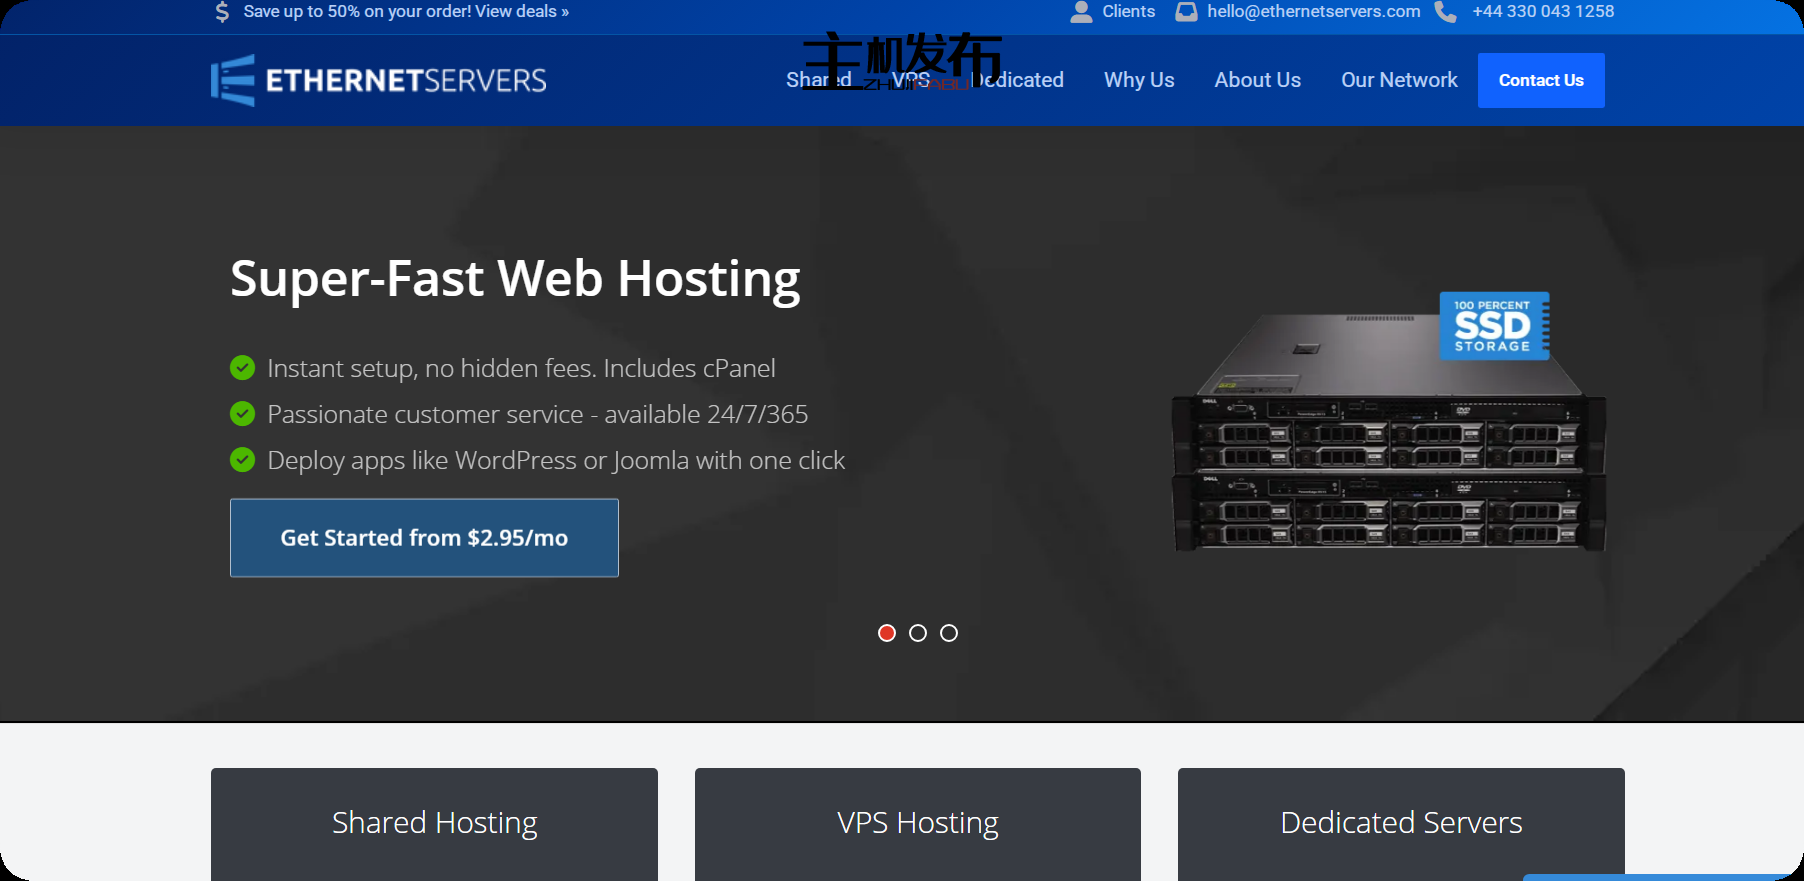Open the VPS Hosting card
This screenshot has width=1804, height=881.
pyautogui.click(x=917, y=823)
